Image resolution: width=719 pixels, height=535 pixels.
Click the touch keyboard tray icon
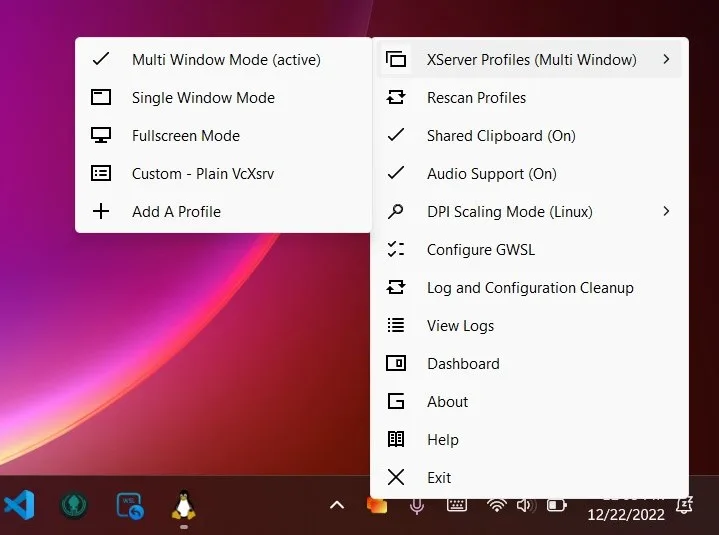point(457,505)
